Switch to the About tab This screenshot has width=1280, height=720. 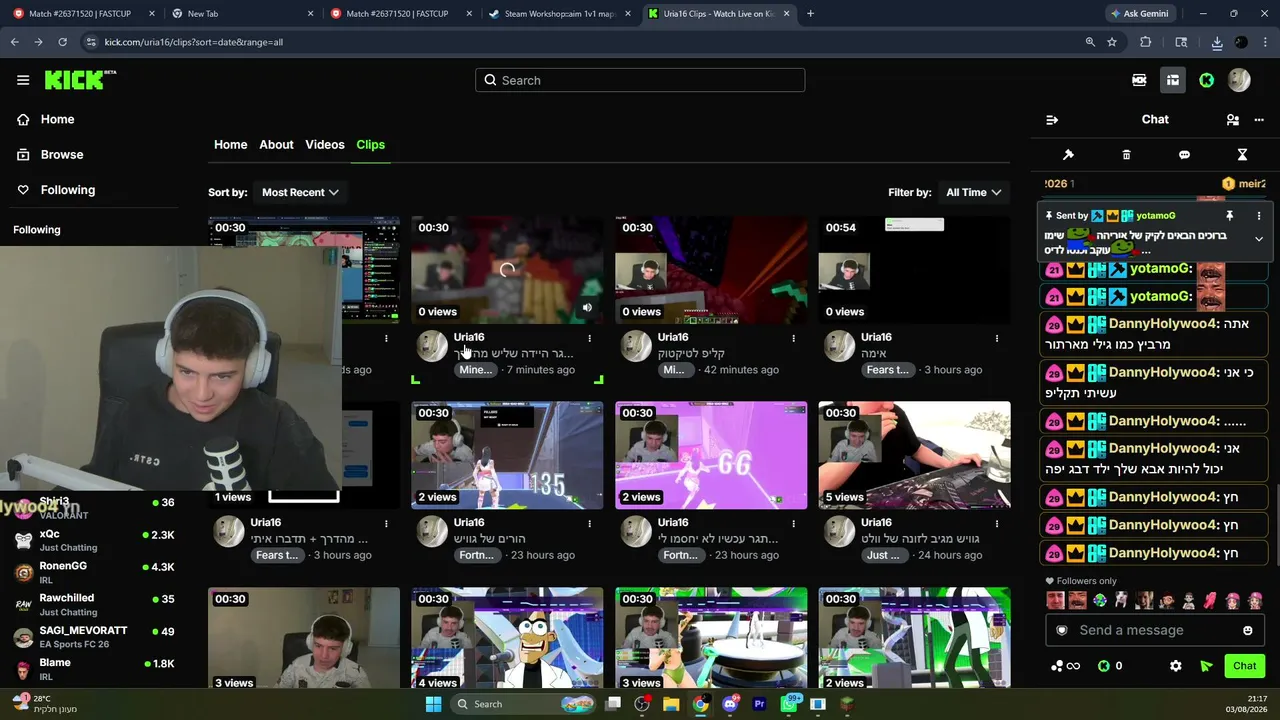[276, 145]
